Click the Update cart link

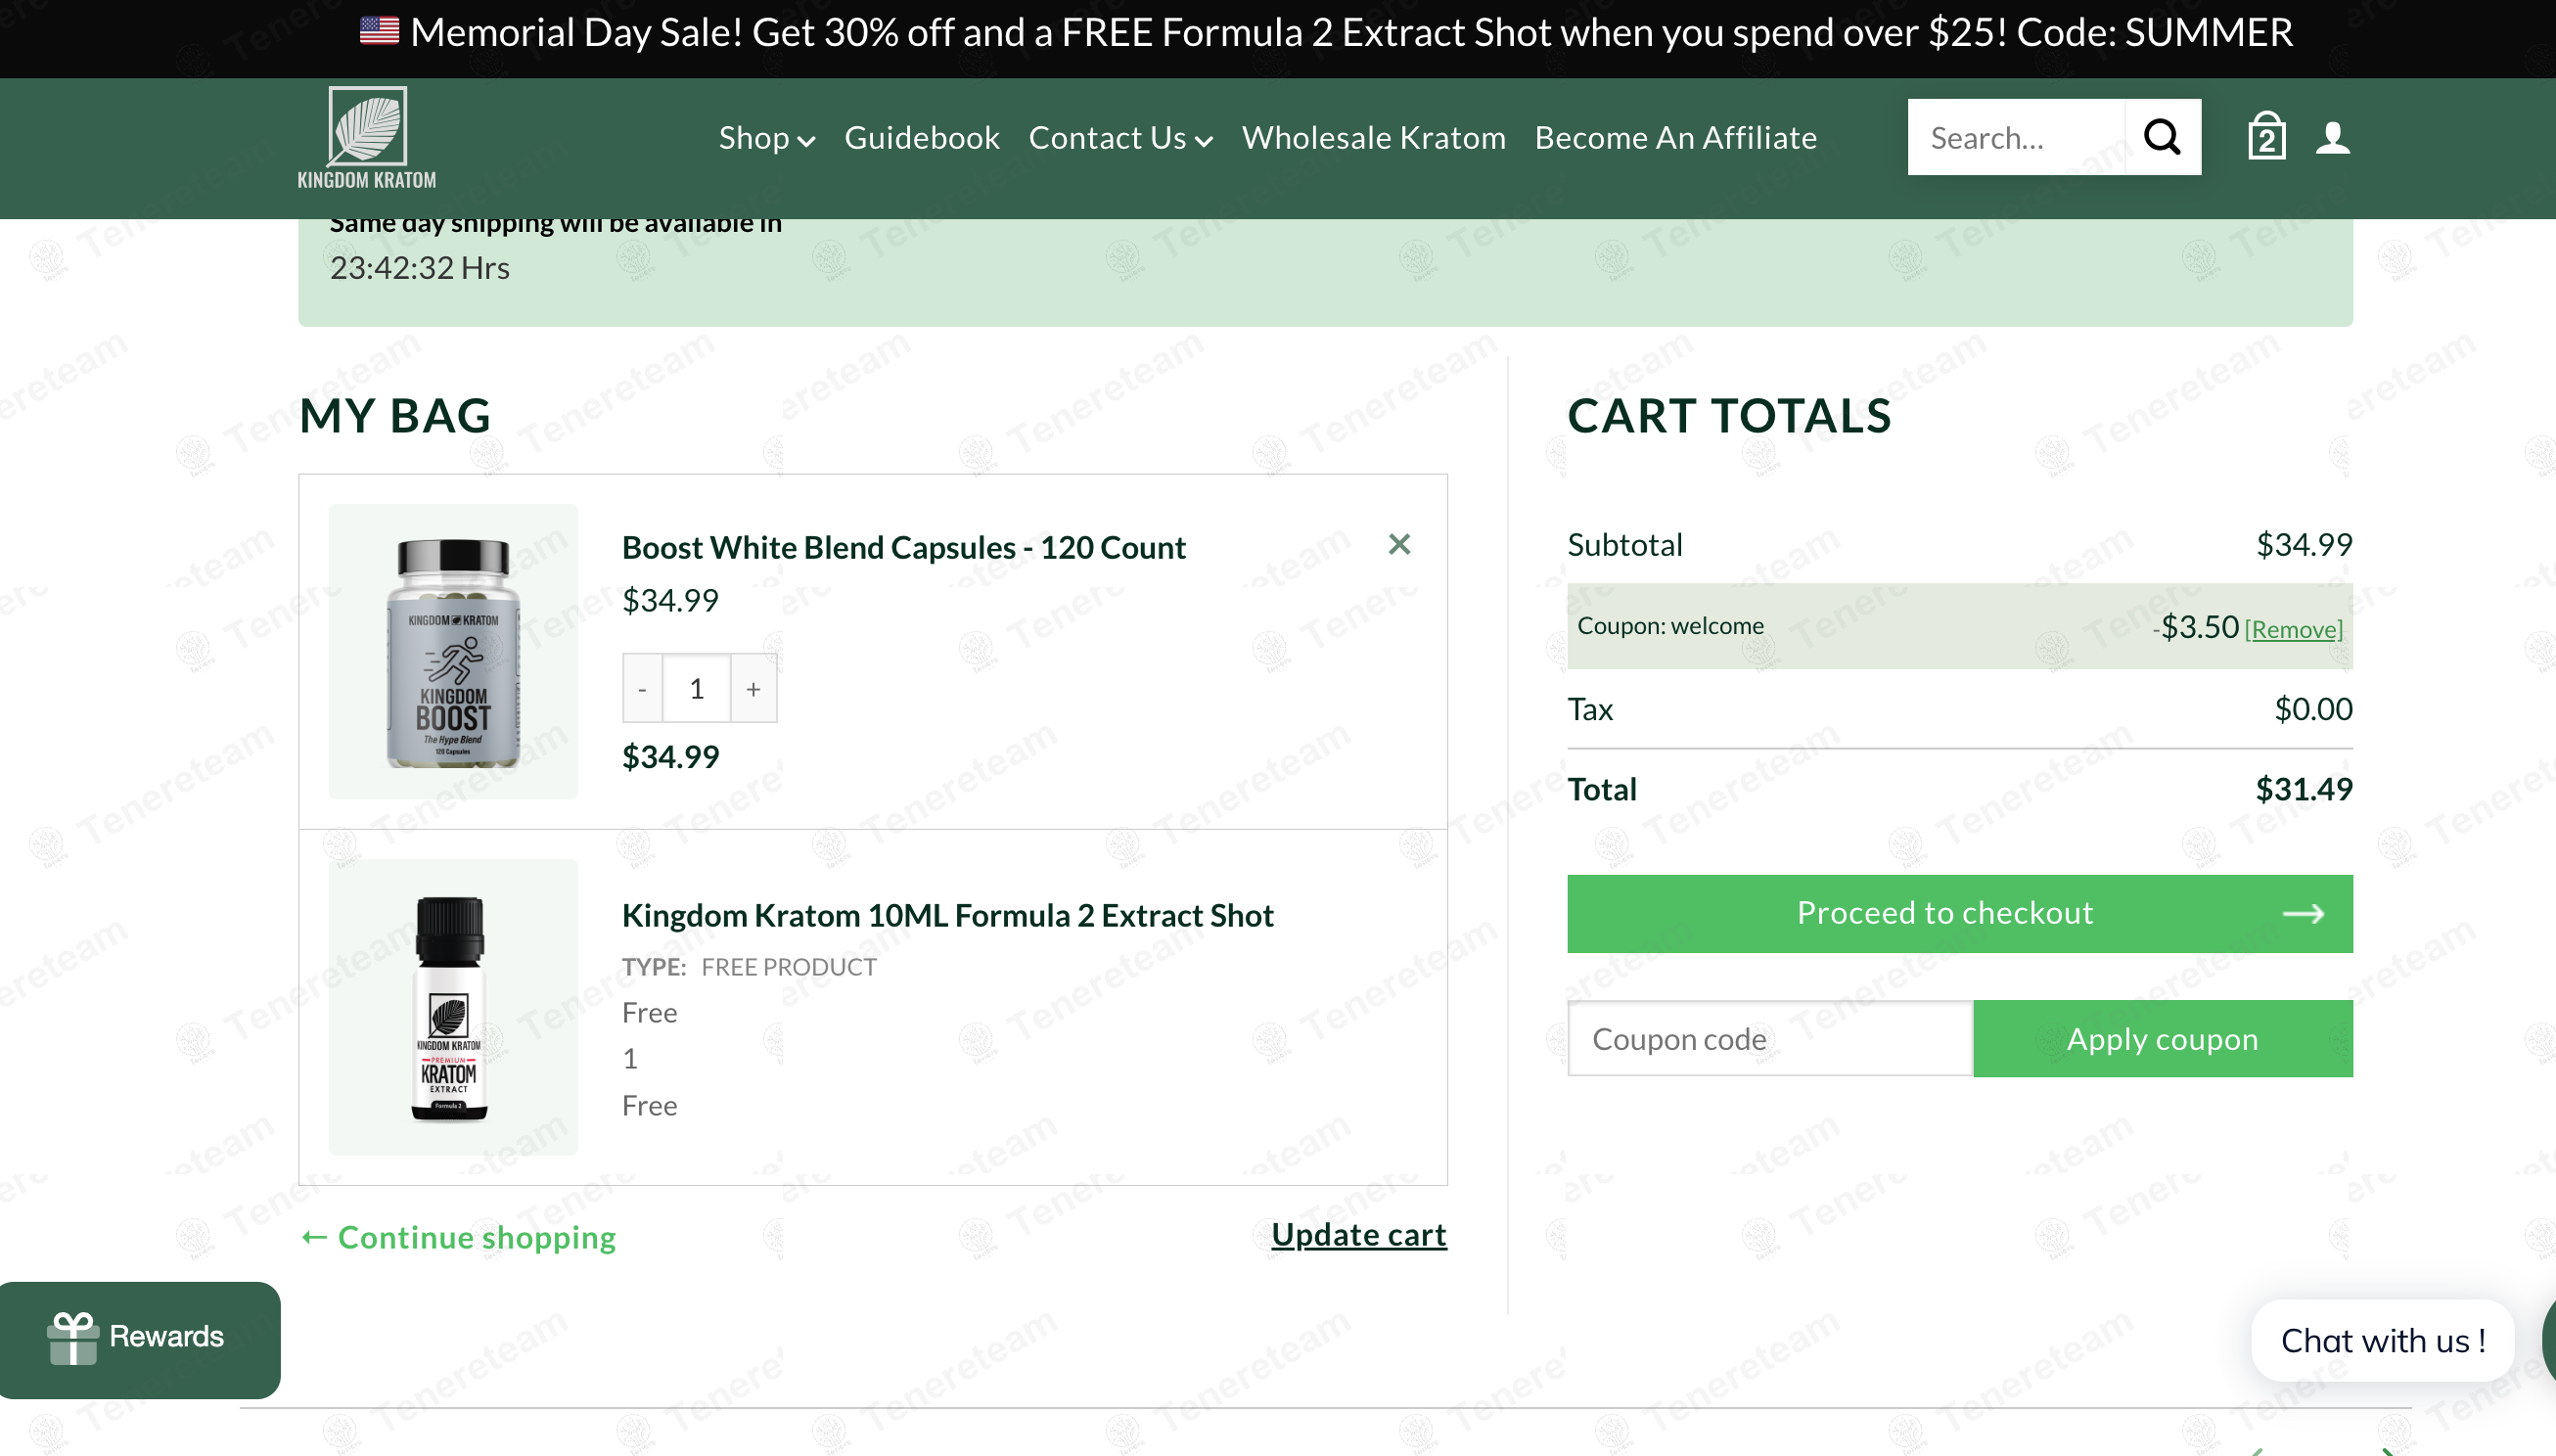[x=1359, y=1235]
